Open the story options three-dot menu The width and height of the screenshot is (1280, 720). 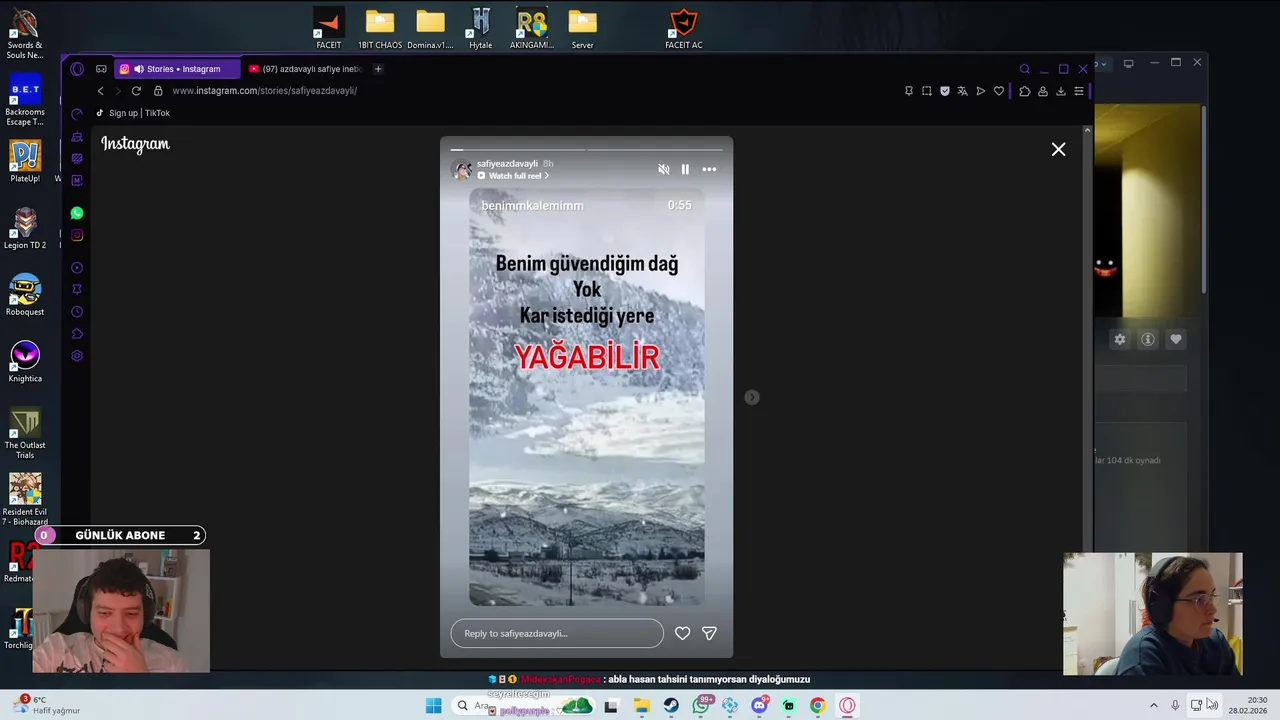pos(709,169)
